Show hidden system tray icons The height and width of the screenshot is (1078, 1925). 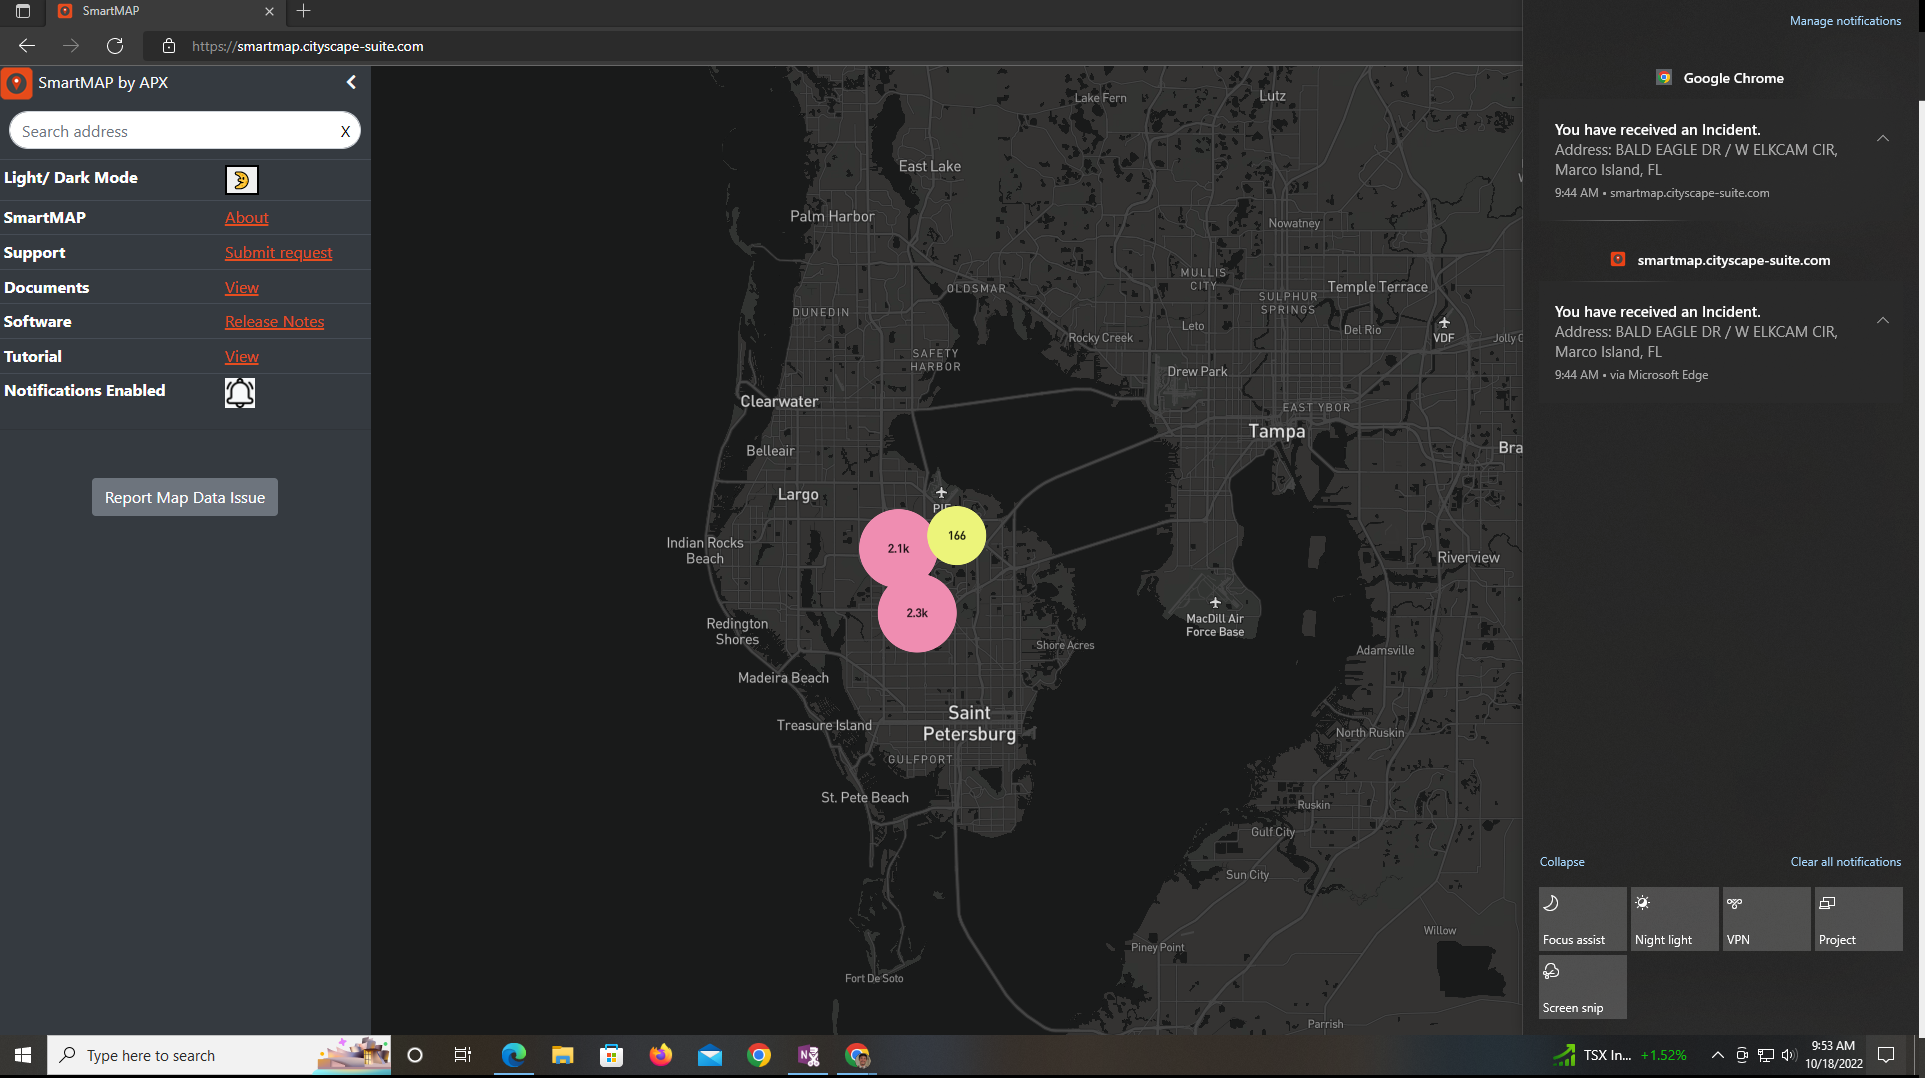(1717, 1055)
